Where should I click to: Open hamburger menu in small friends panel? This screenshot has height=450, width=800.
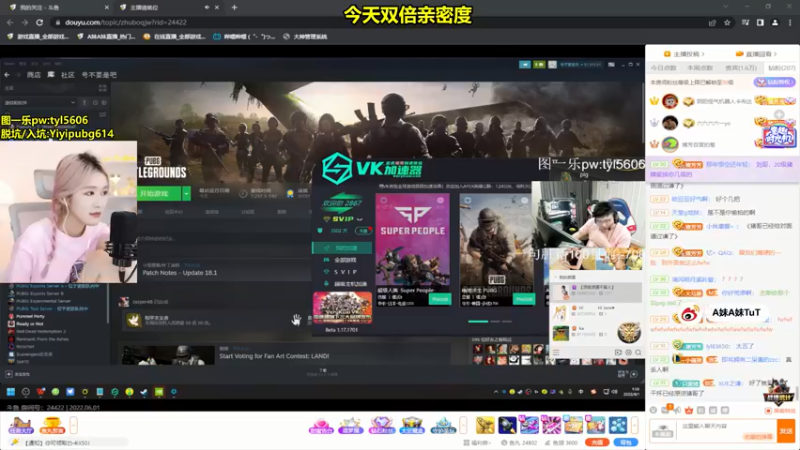click(x=556, y=352)
